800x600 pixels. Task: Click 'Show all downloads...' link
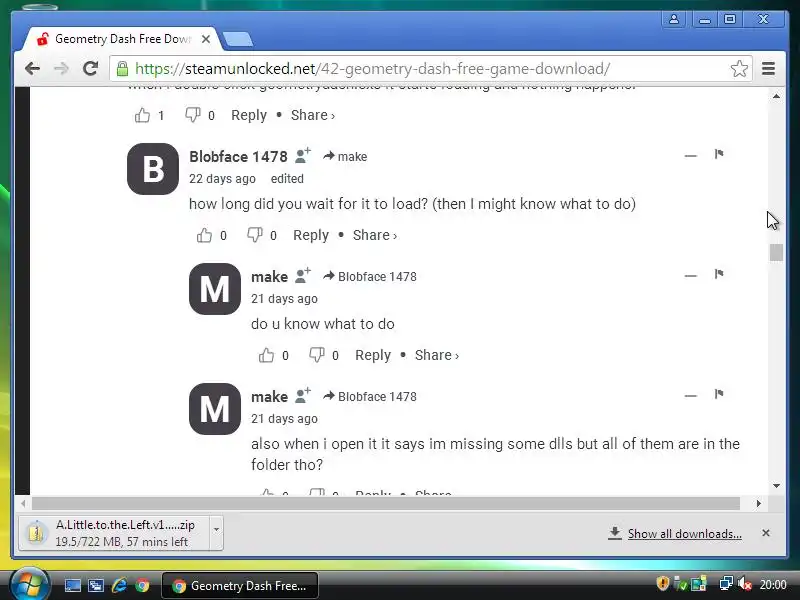point(685,534)
